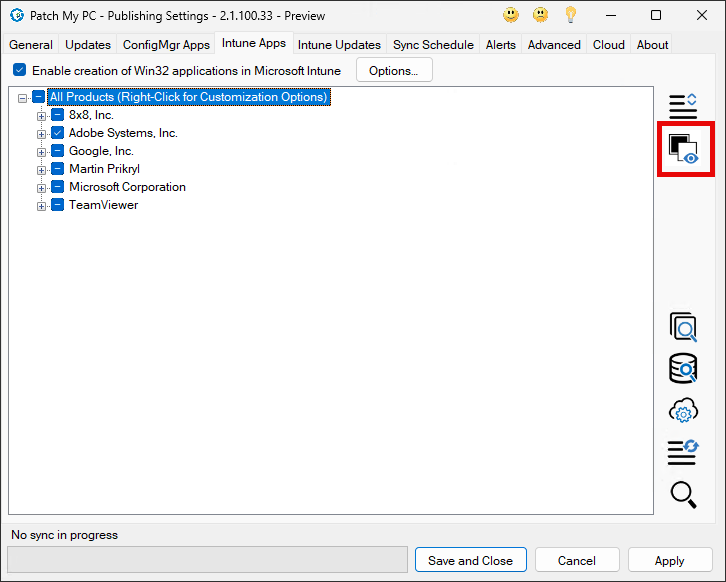The image size is (726, 582).
Task: Switch to the Sync Schedule tab
Action: pyautogui.click(x=434, y=45)
